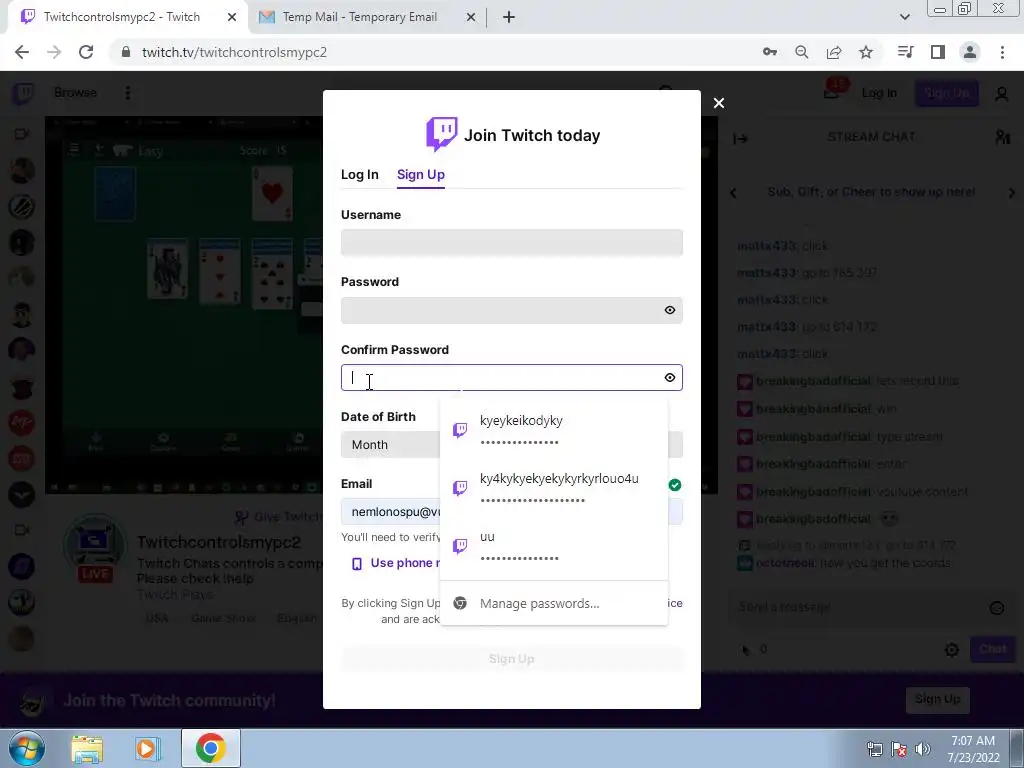The image size is (1024, 768).
Task: Go back to previous page
Action: (22, 52)
